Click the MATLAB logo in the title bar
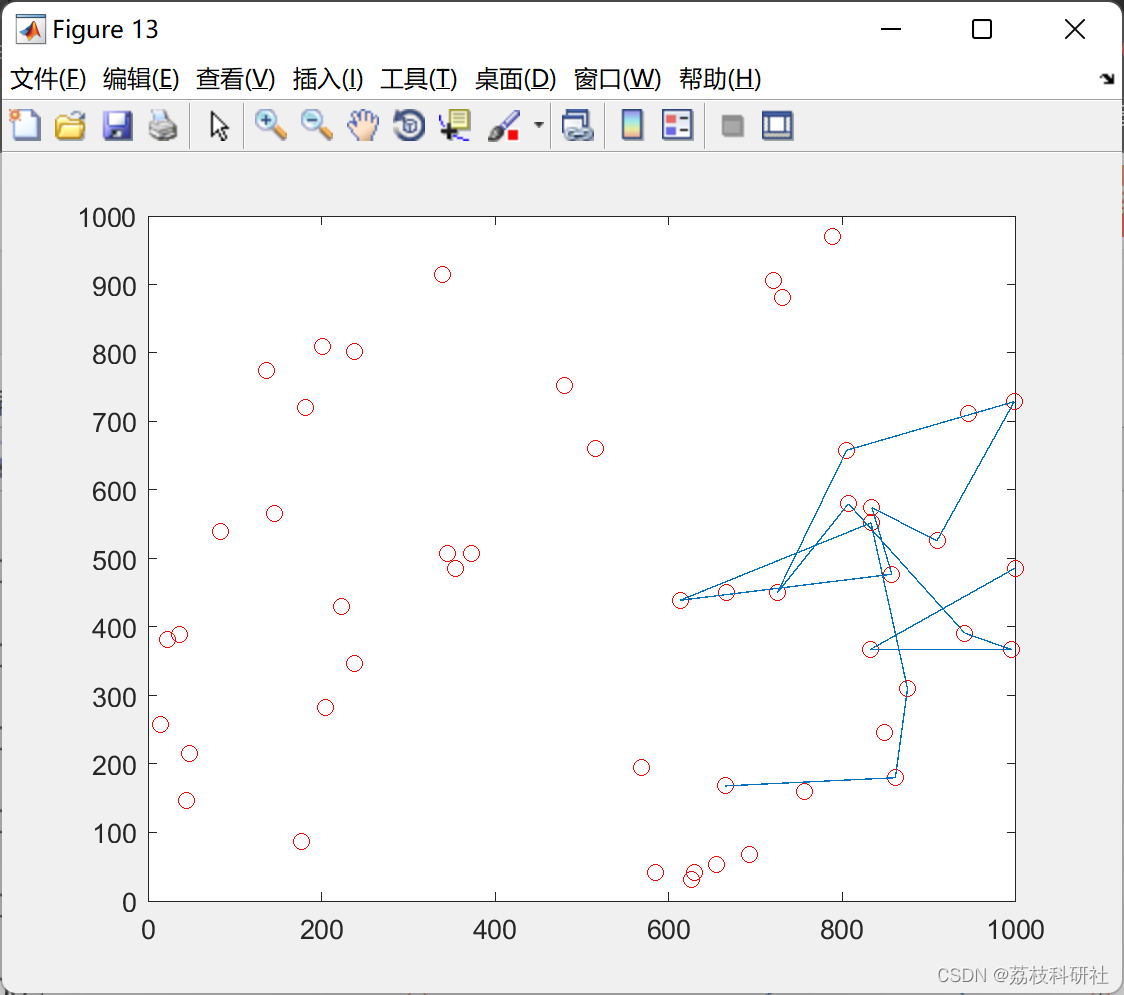 (x=31, y=29)
